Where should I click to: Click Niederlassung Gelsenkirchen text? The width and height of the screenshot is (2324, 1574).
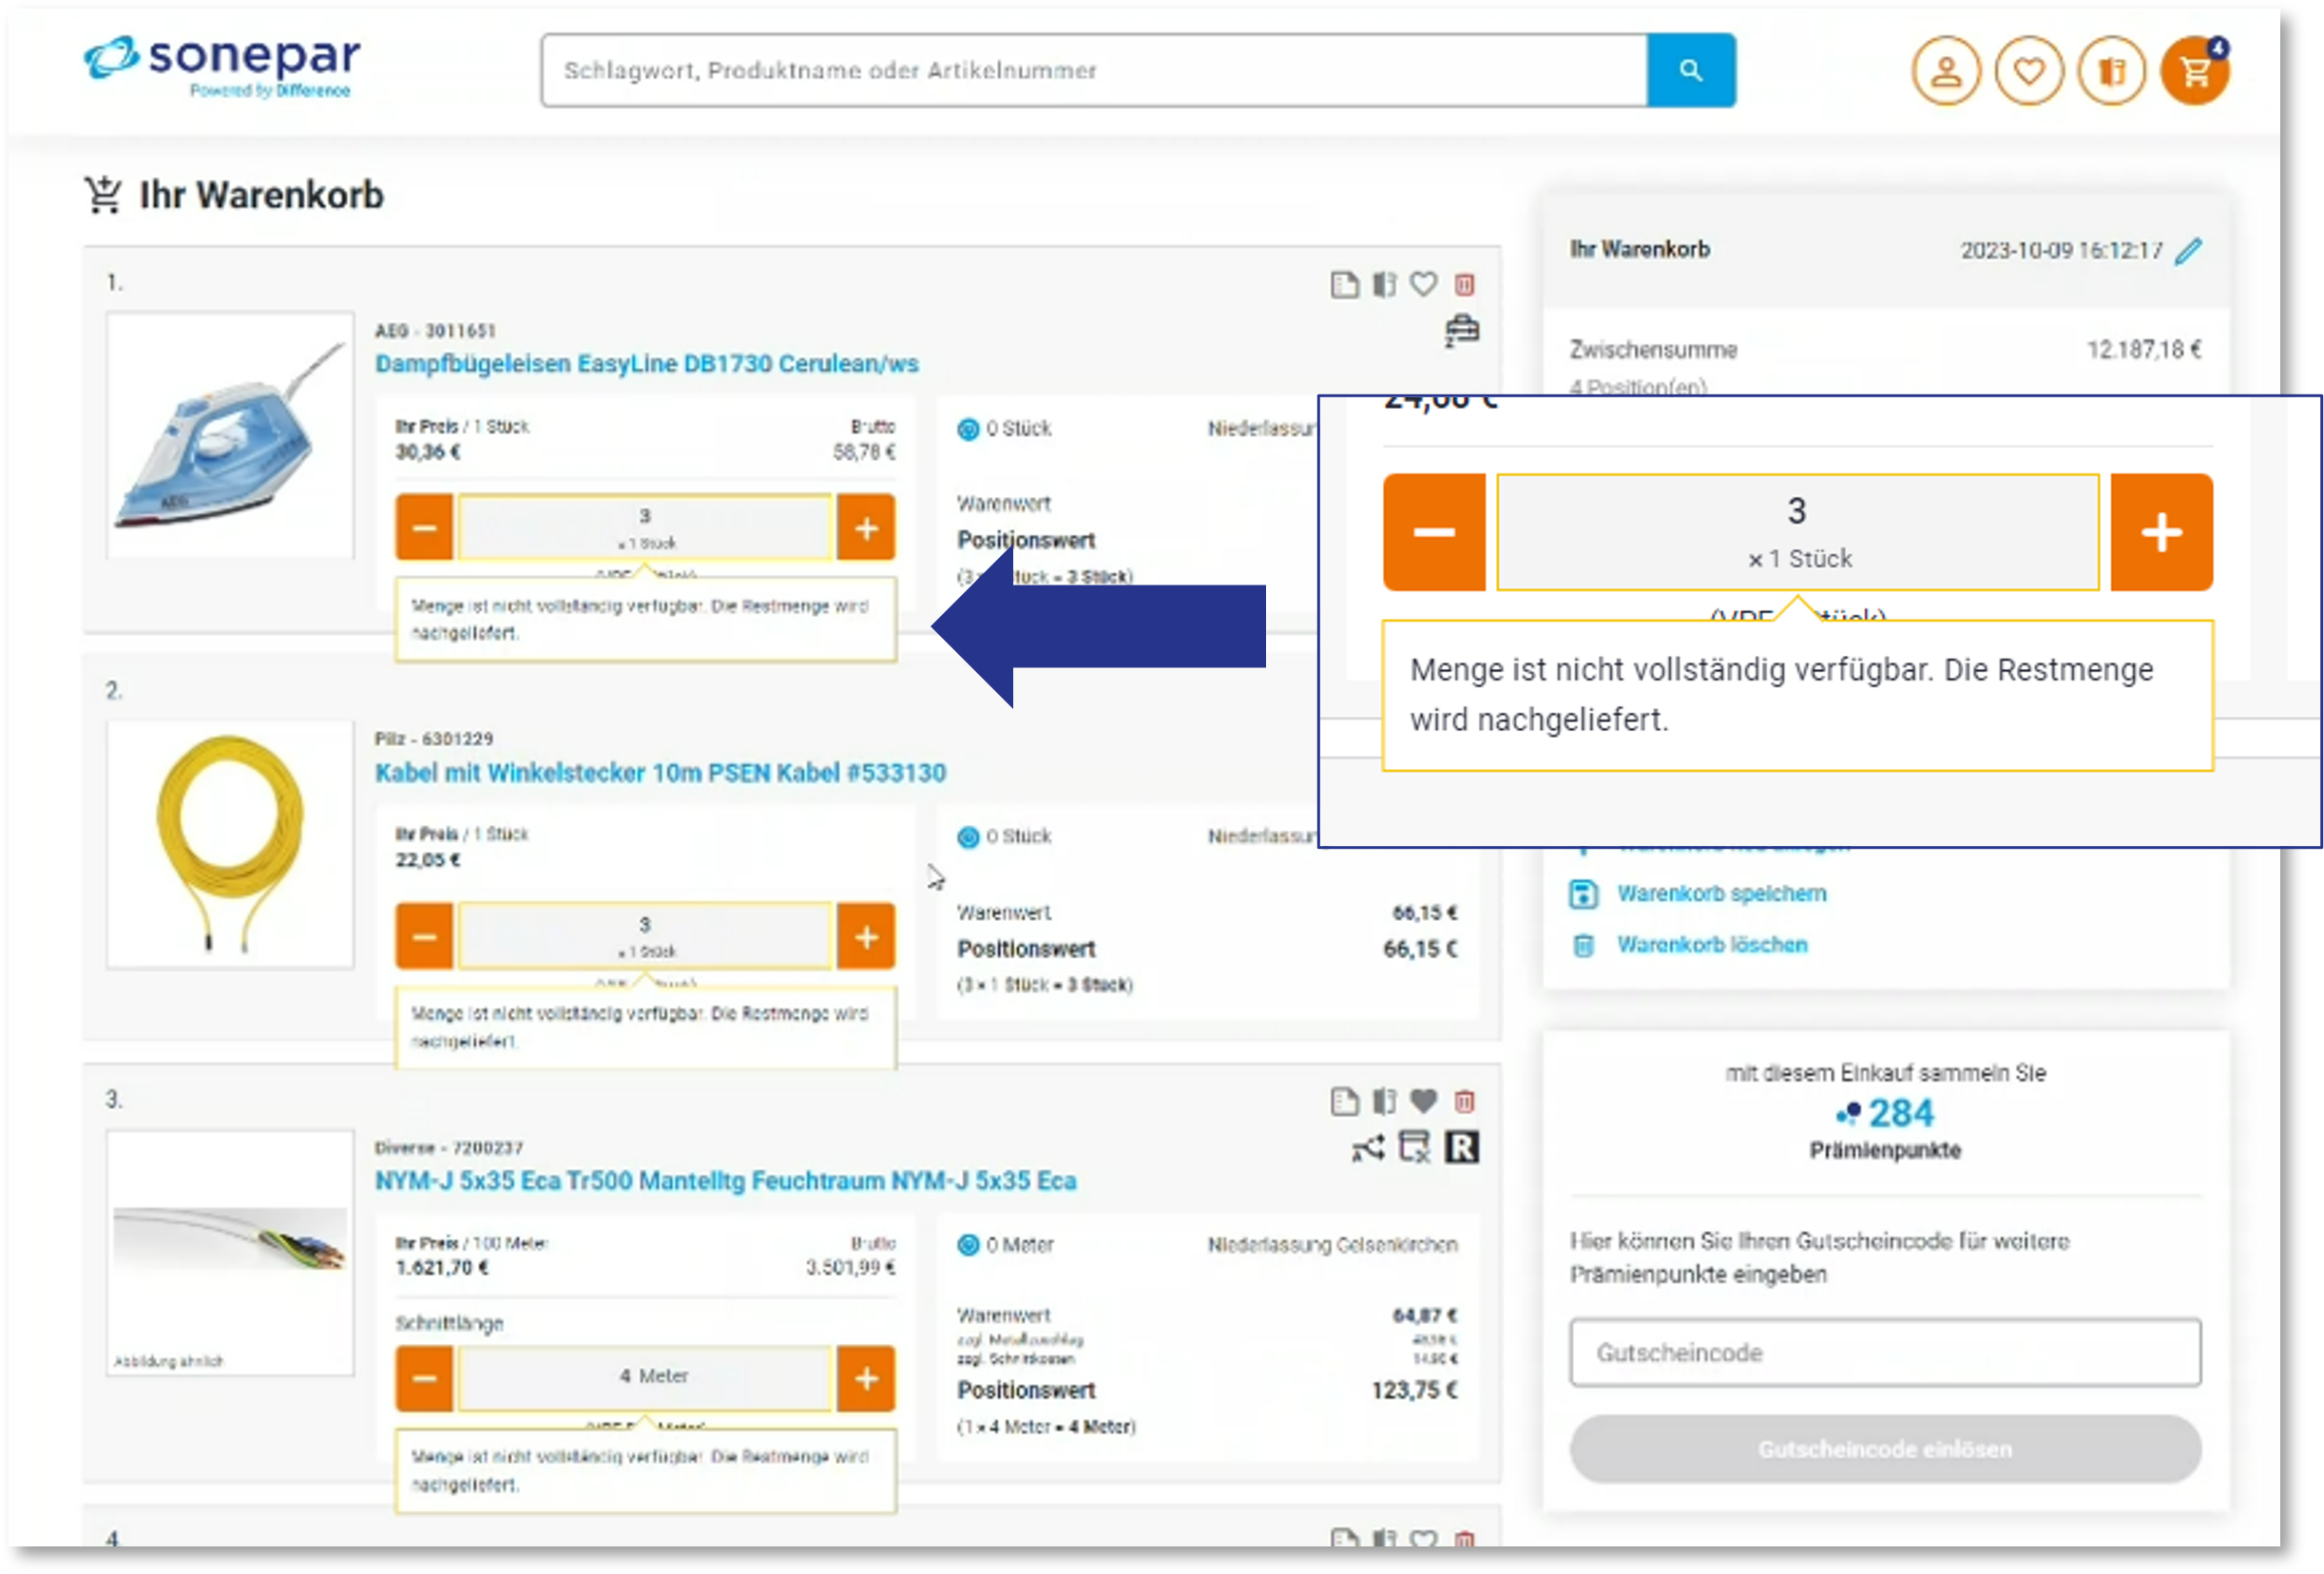point(1332,1246)
